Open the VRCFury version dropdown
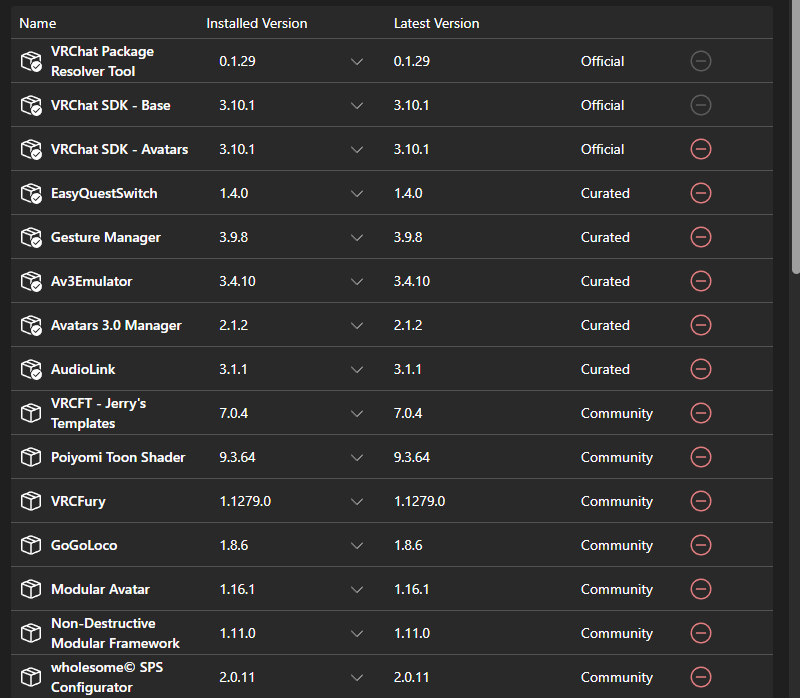The width and height of the screenshot is (800, 698). pyautogui.click(x=357, y=501)
